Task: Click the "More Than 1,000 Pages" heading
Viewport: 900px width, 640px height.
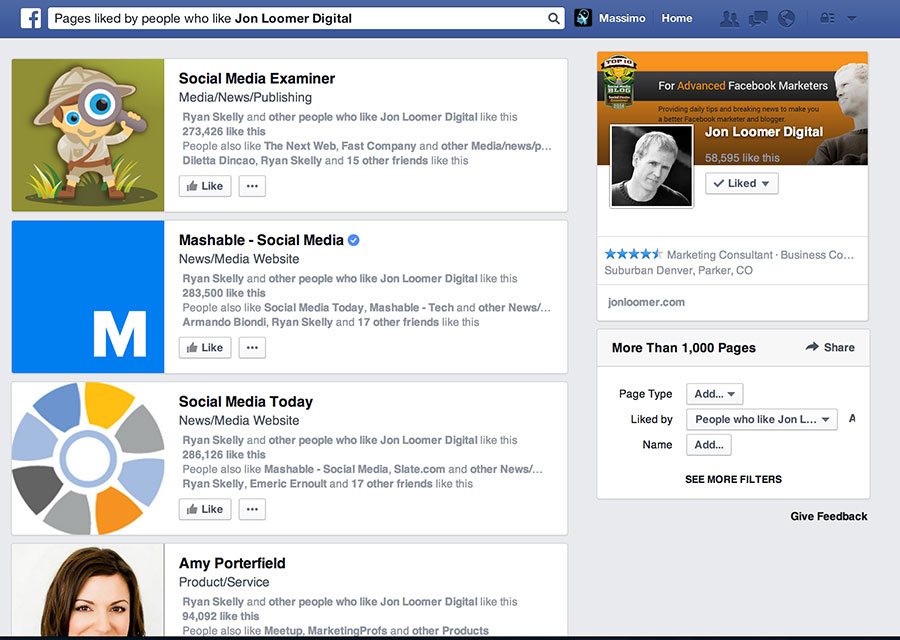Action: (x=684, y=348)
